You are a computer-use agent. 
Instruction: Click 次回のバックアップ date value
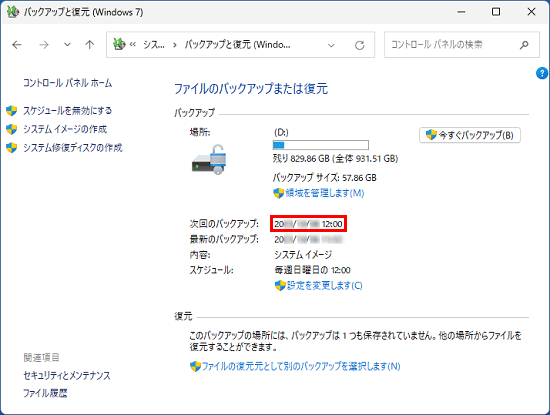(308, 224)
